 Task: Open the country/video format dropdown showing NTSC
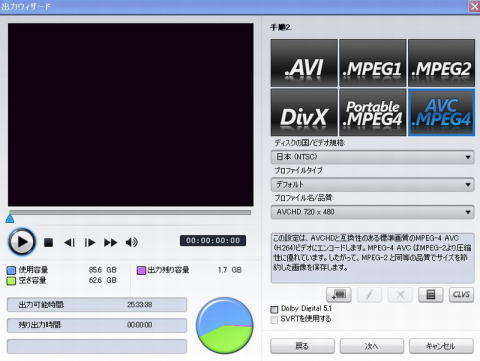click(373, 157)
